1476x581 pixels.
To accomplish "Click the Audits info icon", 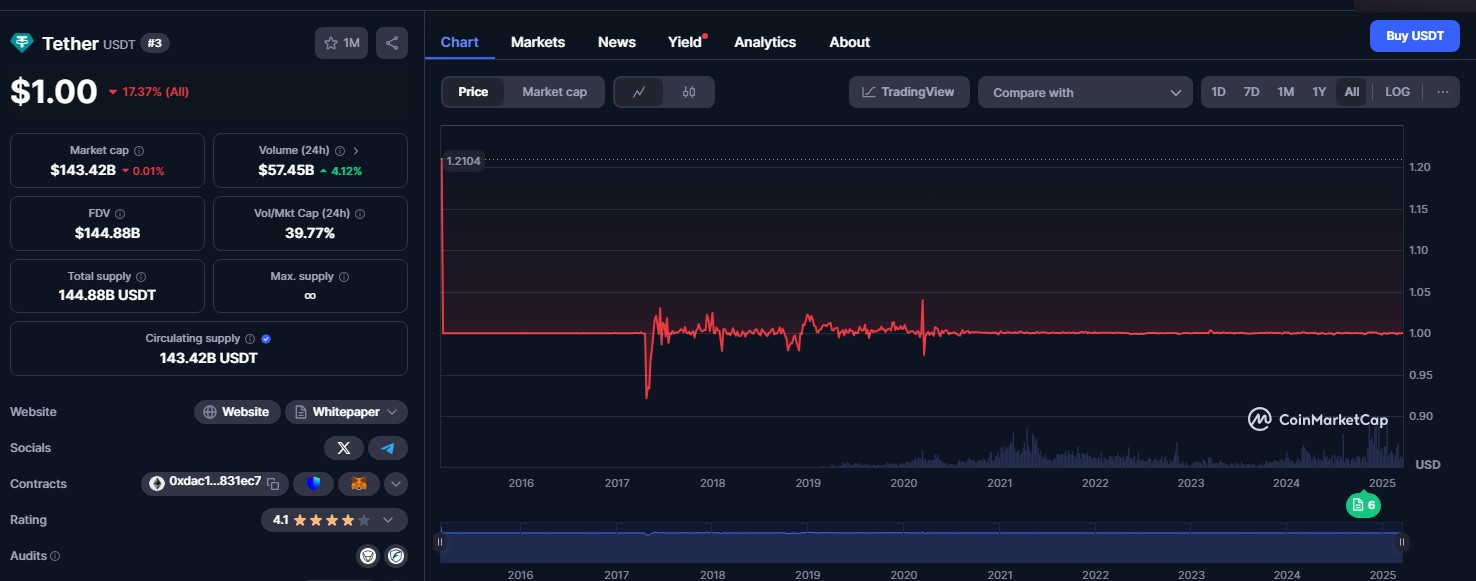I will 55,556.
